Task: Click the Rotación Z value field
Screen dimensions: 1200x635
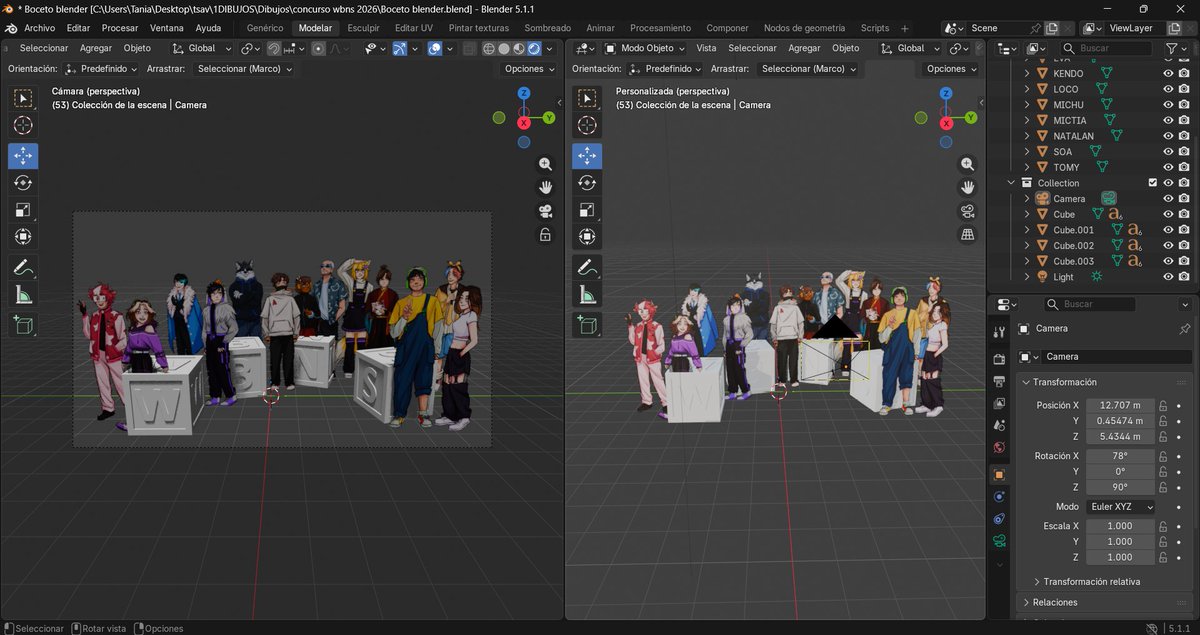Action: click(1119, 487)
